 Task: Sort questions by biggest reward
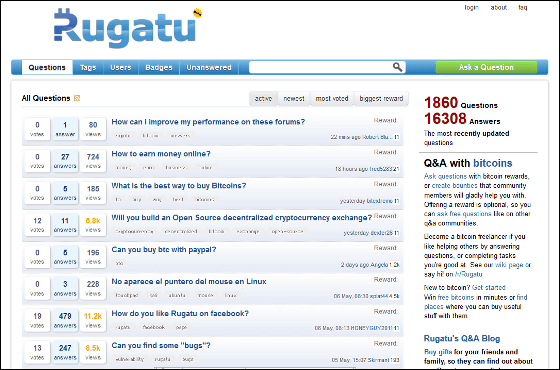pyautogui.click(x=381, y=99)
